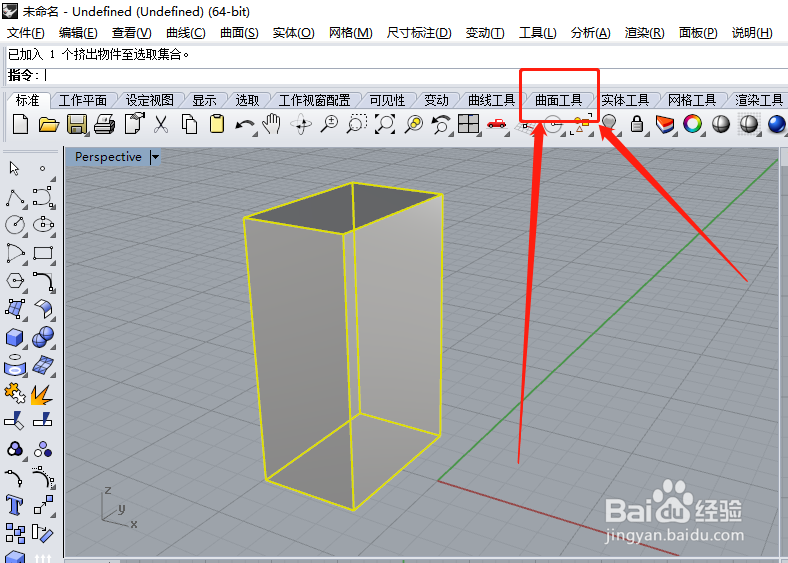The width and height of the screenshot is (788, 563).
Task: Select the Zoom window tool
Action: pyautogui.click(x=357, y=124)
